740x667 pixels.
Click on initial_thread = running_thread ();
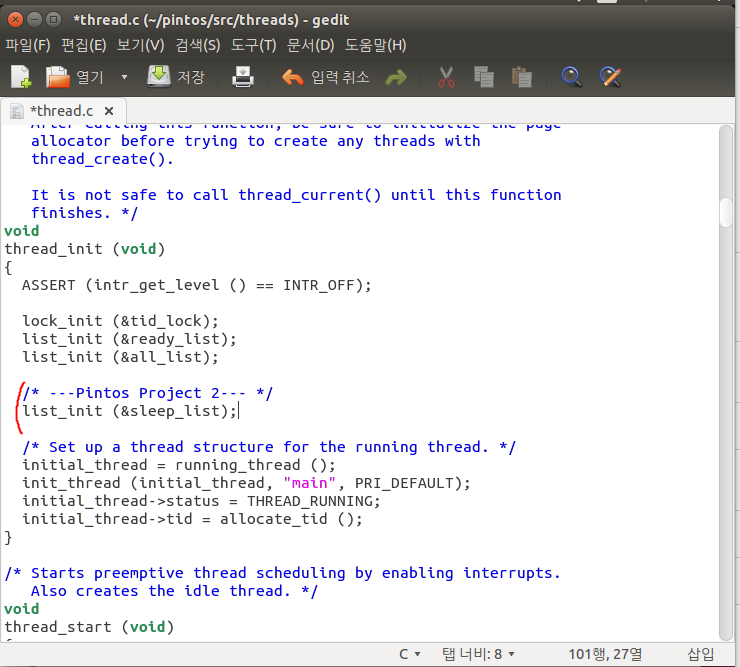coord(179,465)
